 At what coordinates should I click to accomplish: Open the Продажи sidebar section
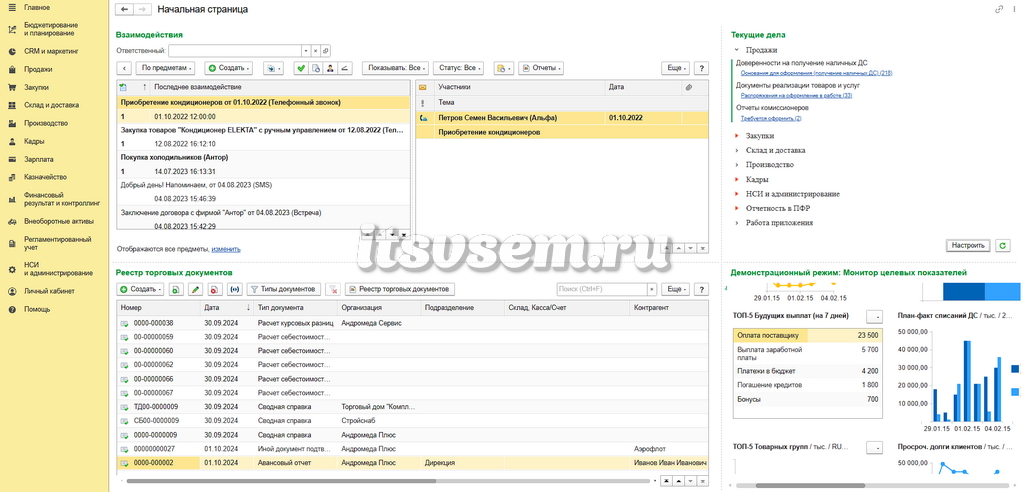point(38,69)
